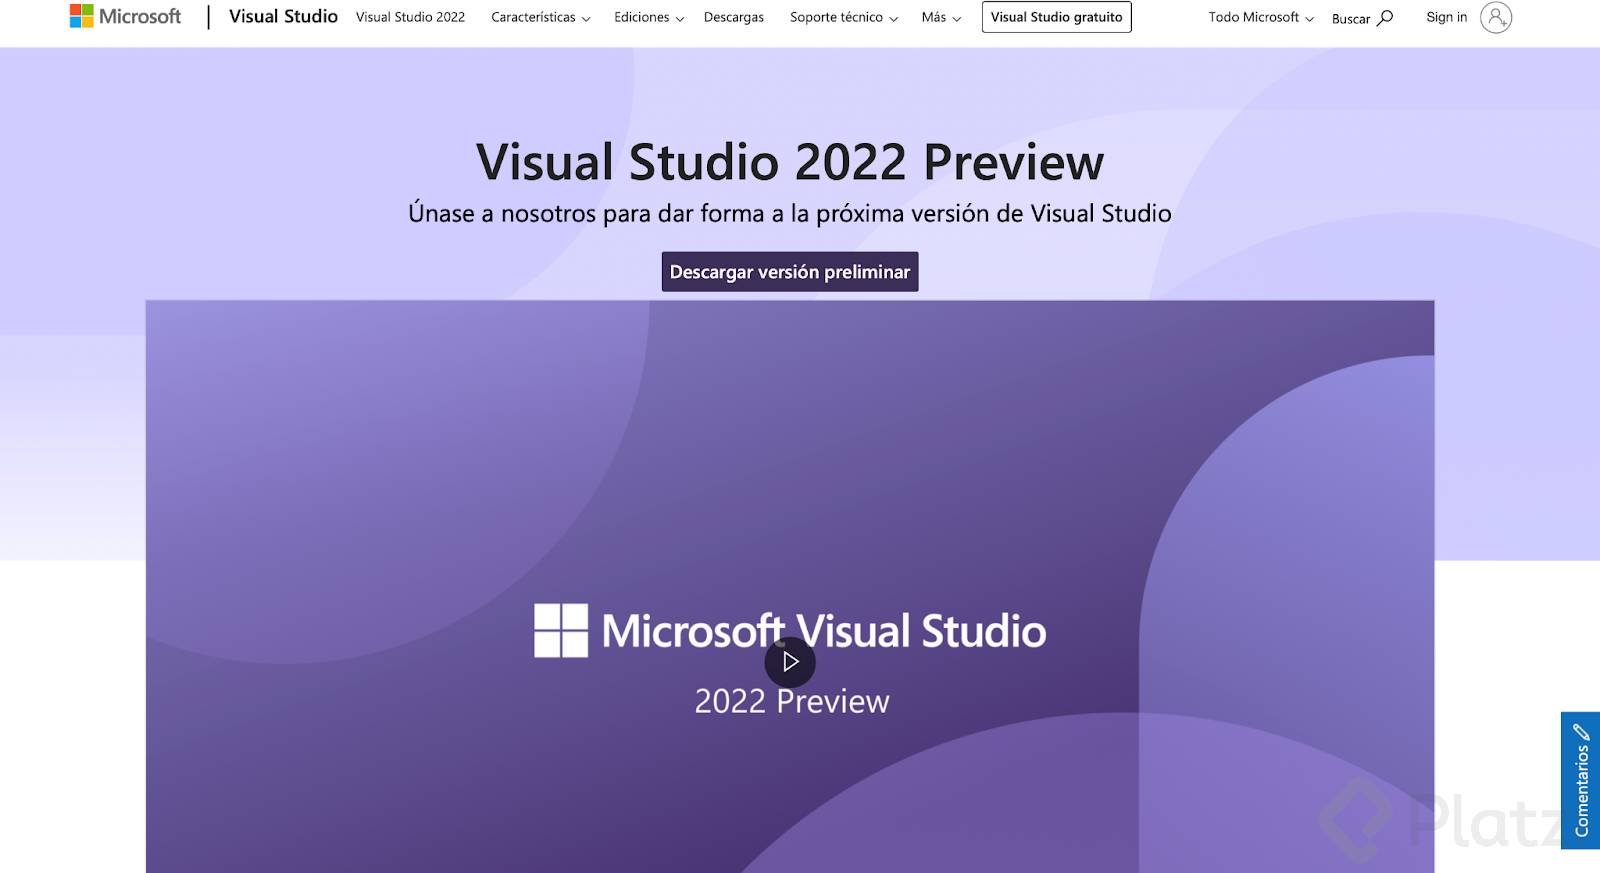This screenshot has width=1600, height=873.
Task: Go to Visual Studio 2022 menu item
Action: pos(410,17)
